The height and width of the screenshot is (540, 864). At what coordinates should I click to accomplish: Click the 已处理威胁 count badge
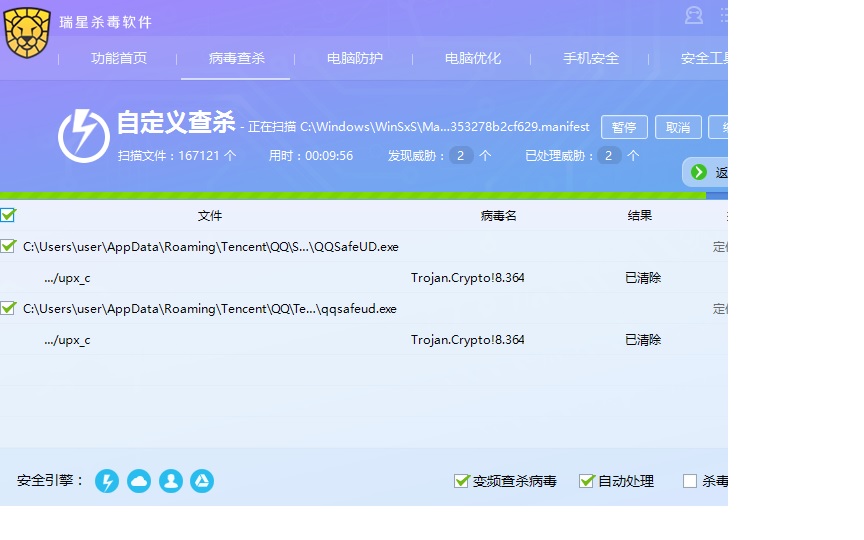point(609,155)
